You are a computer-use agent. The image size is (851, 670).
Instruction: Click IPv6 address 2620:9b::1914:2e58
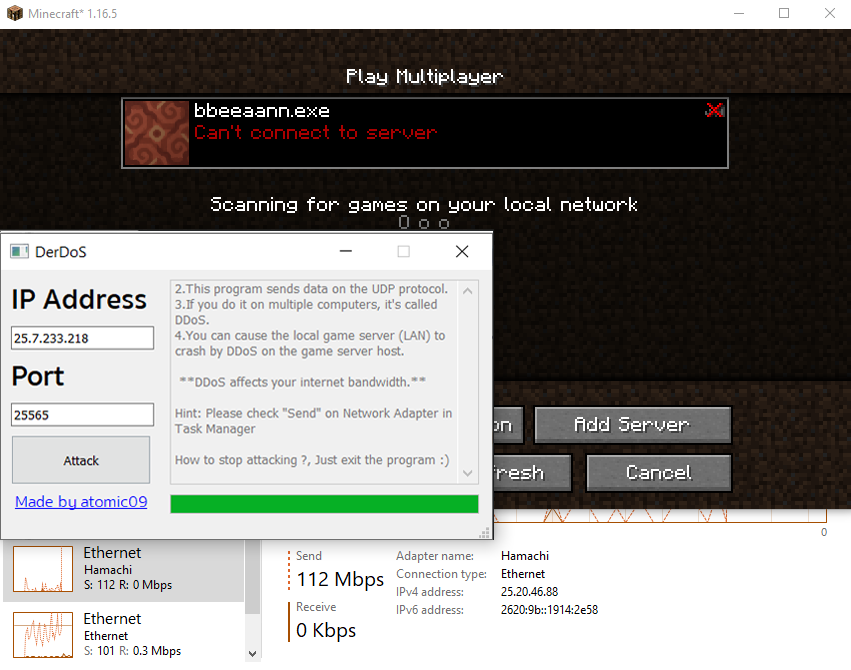pos(549,610)
